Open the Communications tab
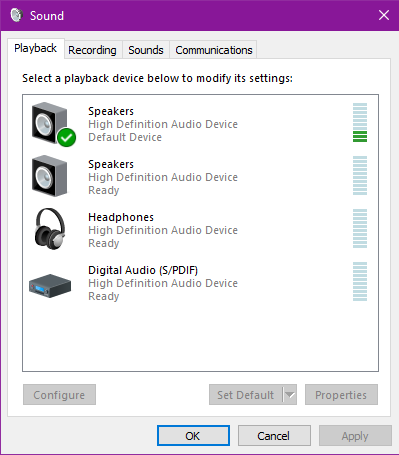The width and height of the screenshot is (399, 455). [214, 50]
